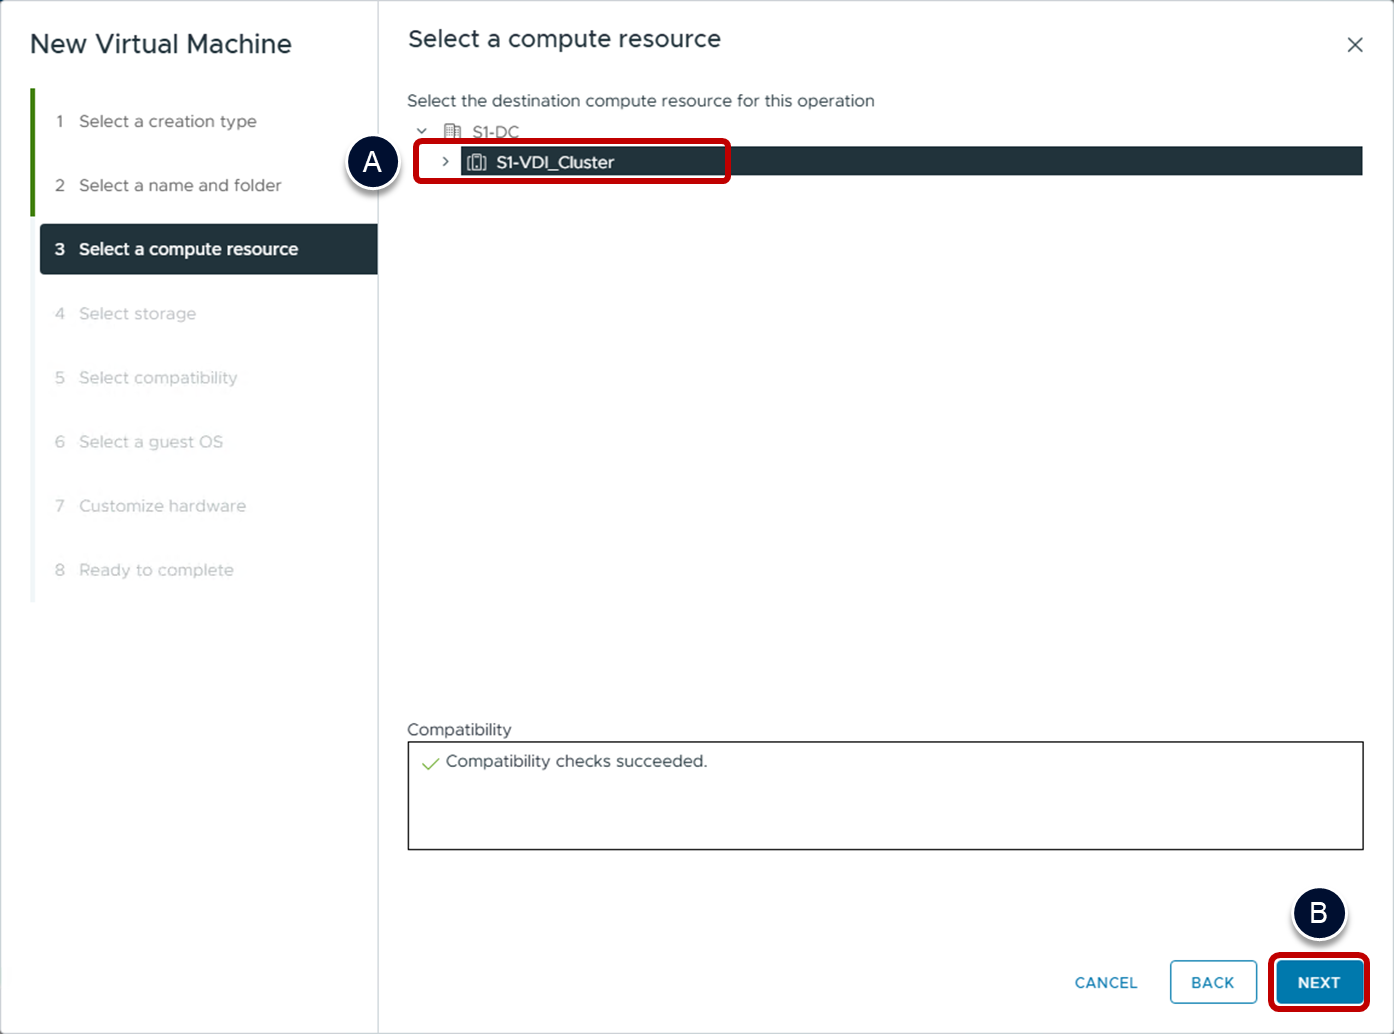Viewport: 1394px width, 1034px height.
Task: Open step 8 Ready to complete
Action: tap(156, 569)
